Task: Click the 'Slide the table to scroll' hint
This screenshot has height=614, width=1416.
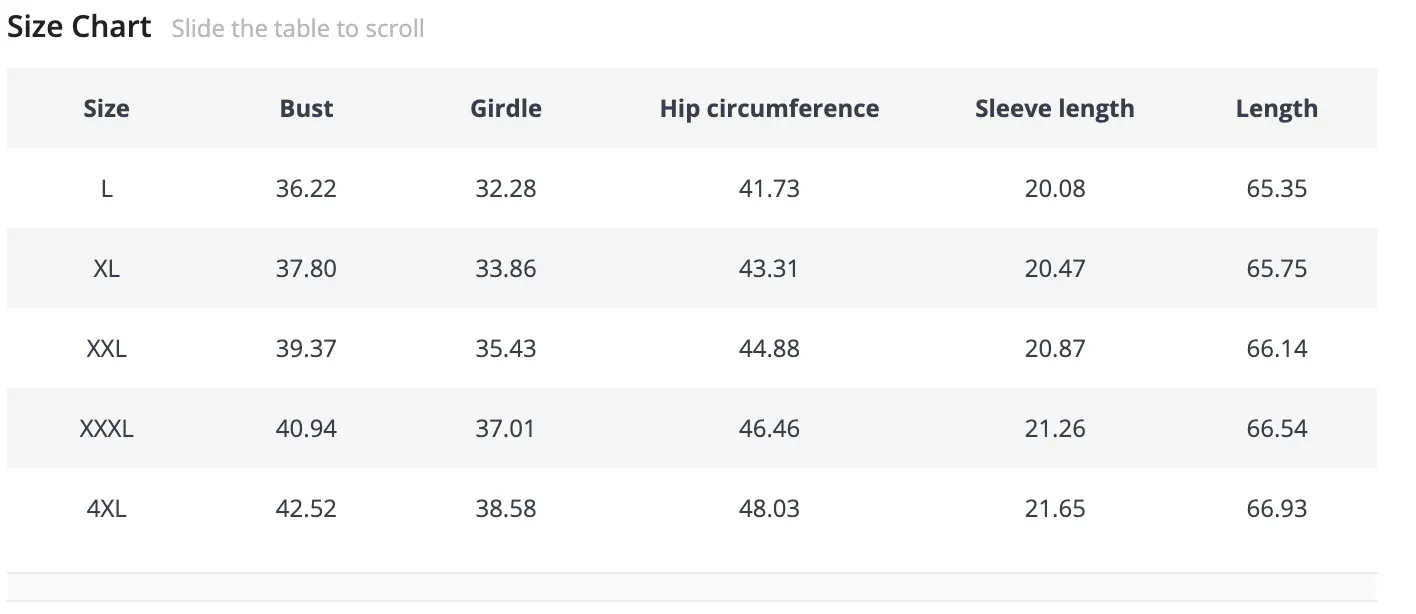Action: pyautogui.click(x=298, y=29)
